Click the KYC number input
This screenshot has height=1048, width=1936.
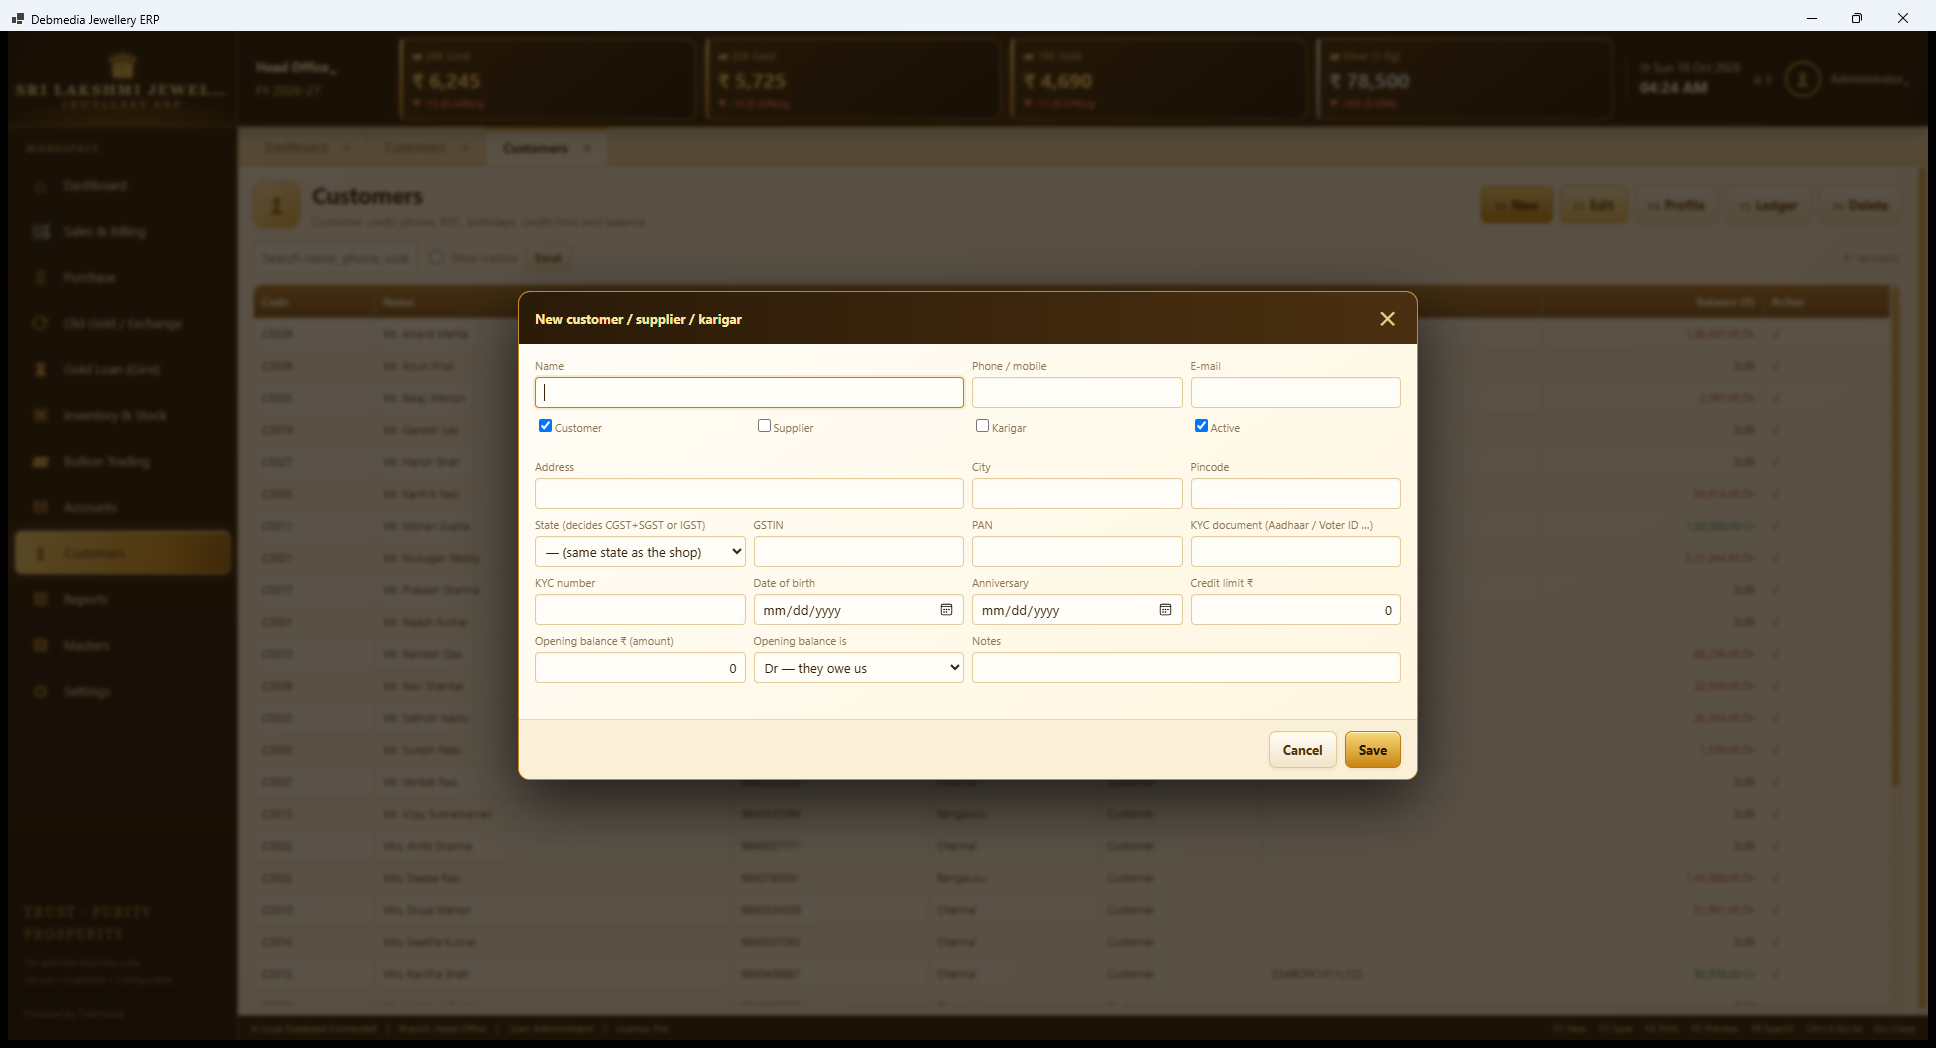640,610
